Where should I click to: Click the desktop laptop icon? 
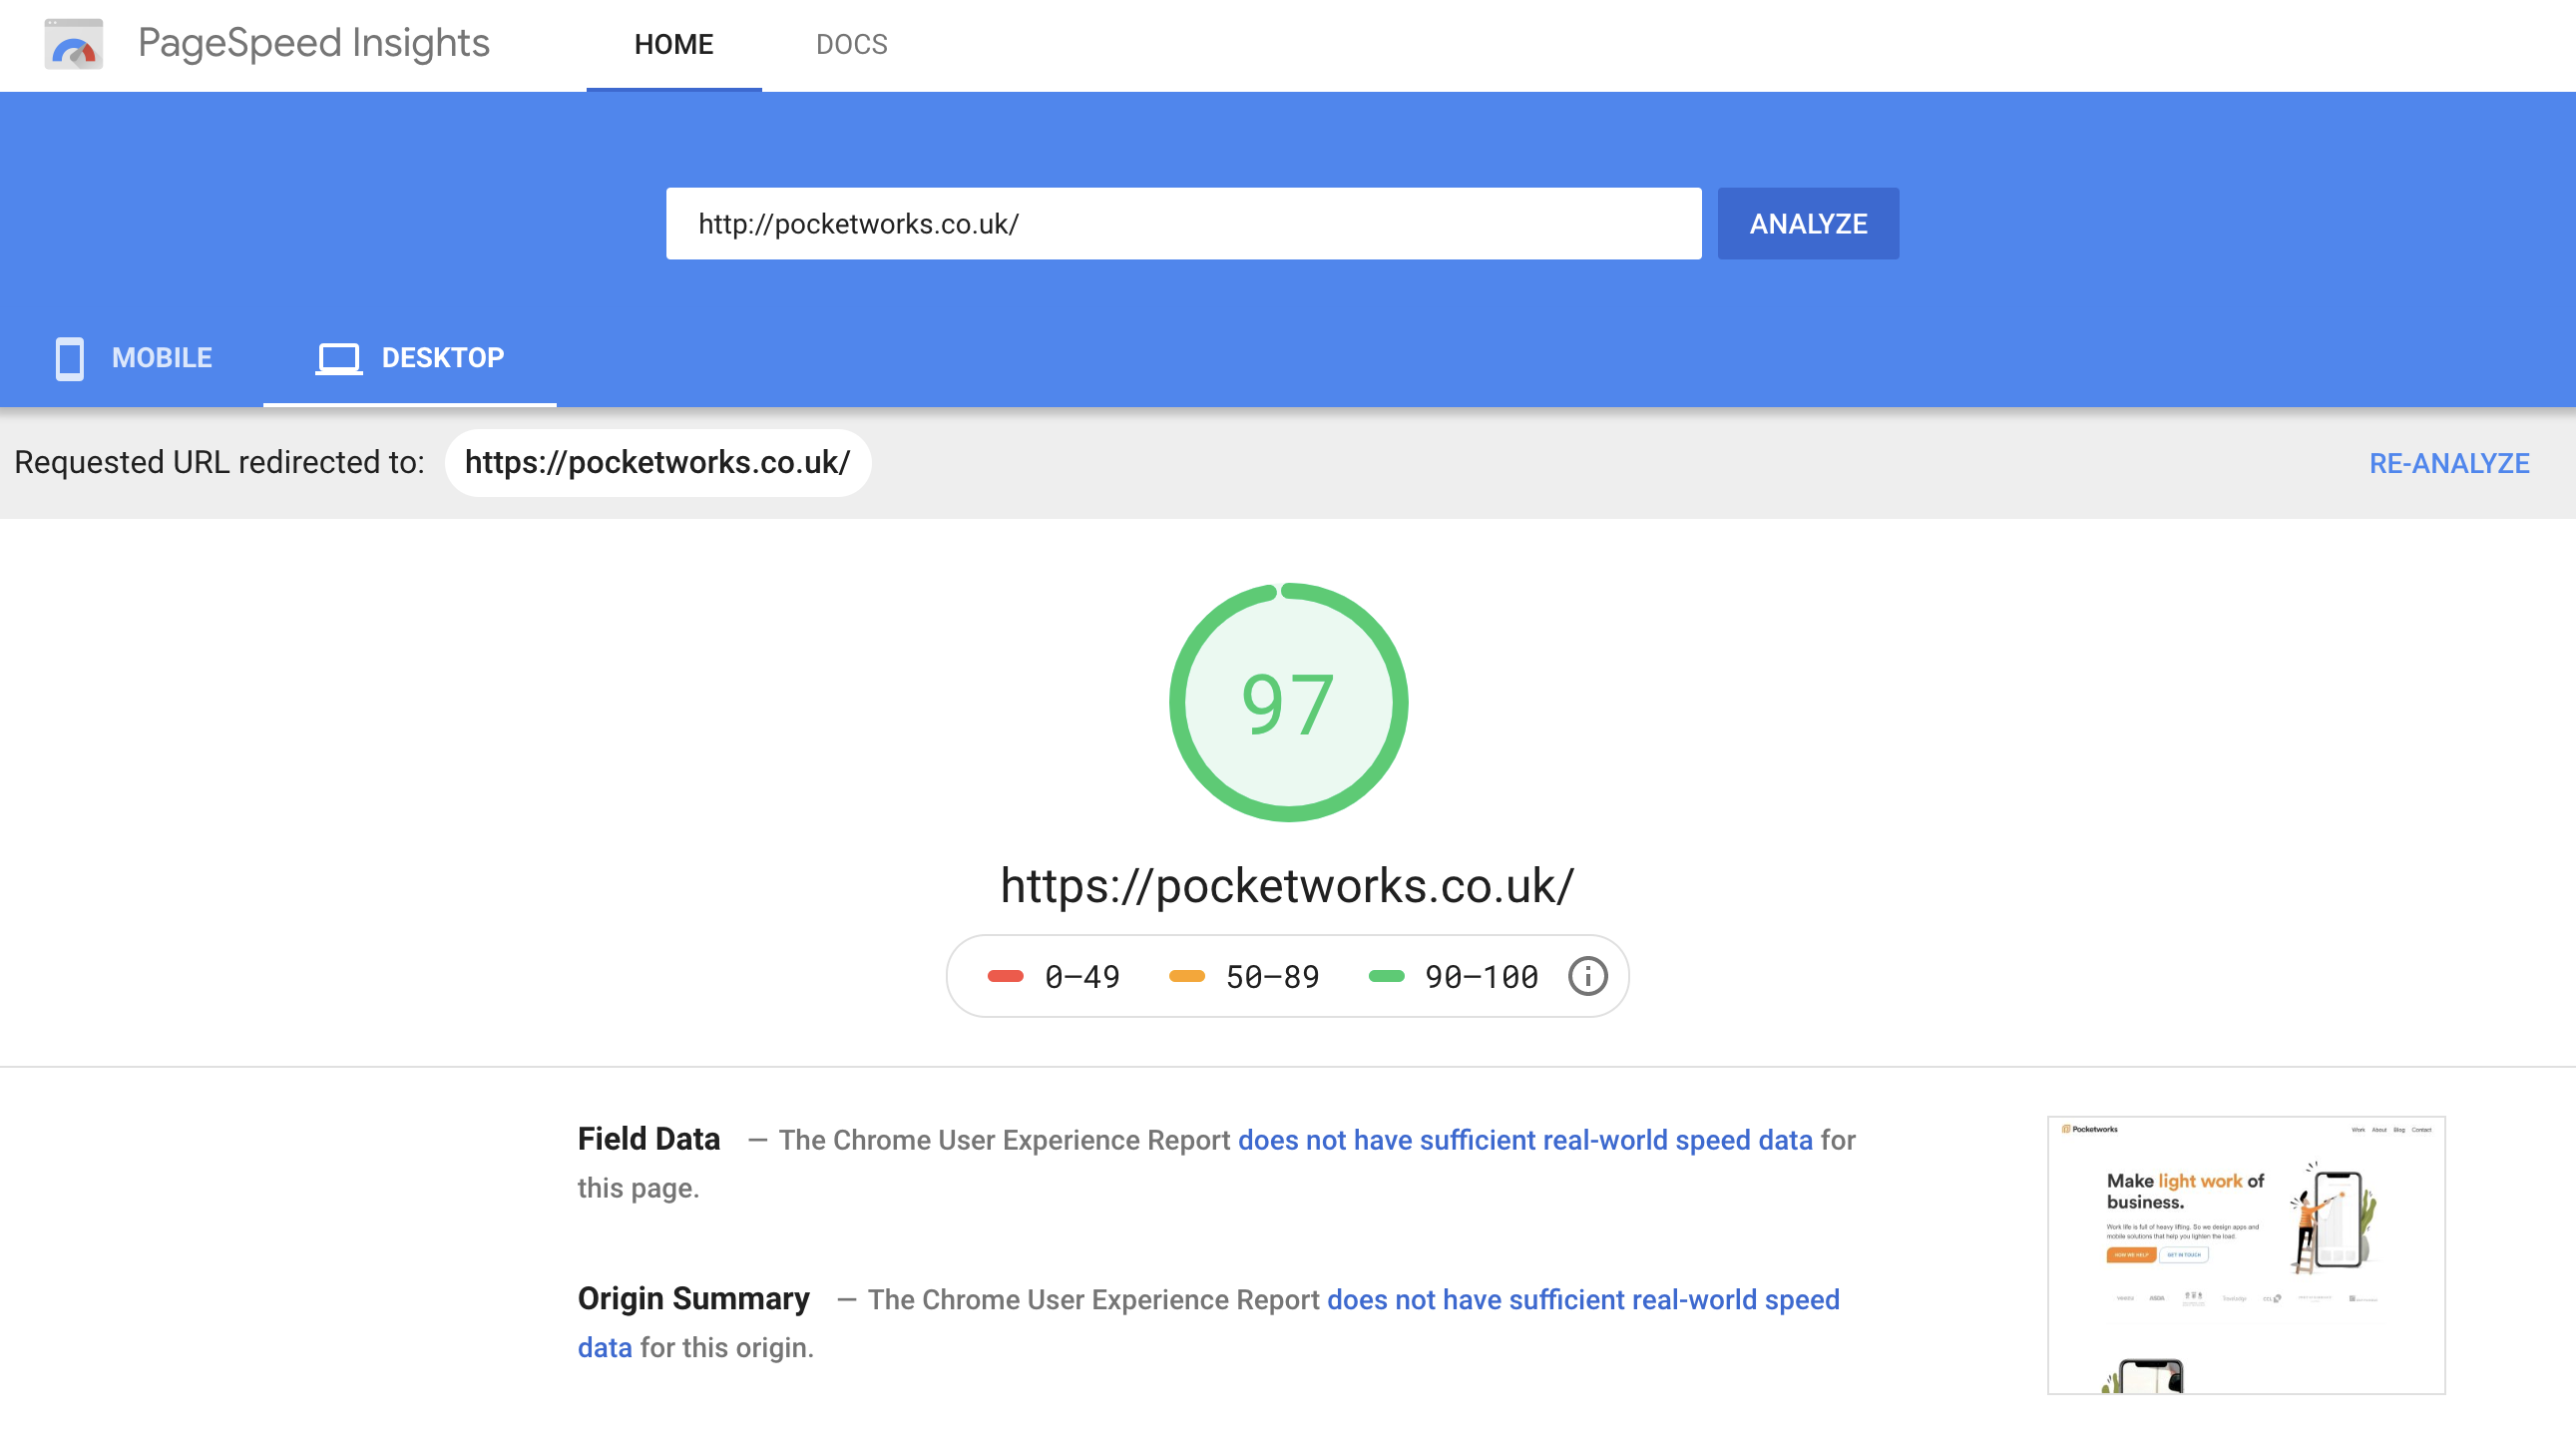pyautogui.click(x=339, y=358)
